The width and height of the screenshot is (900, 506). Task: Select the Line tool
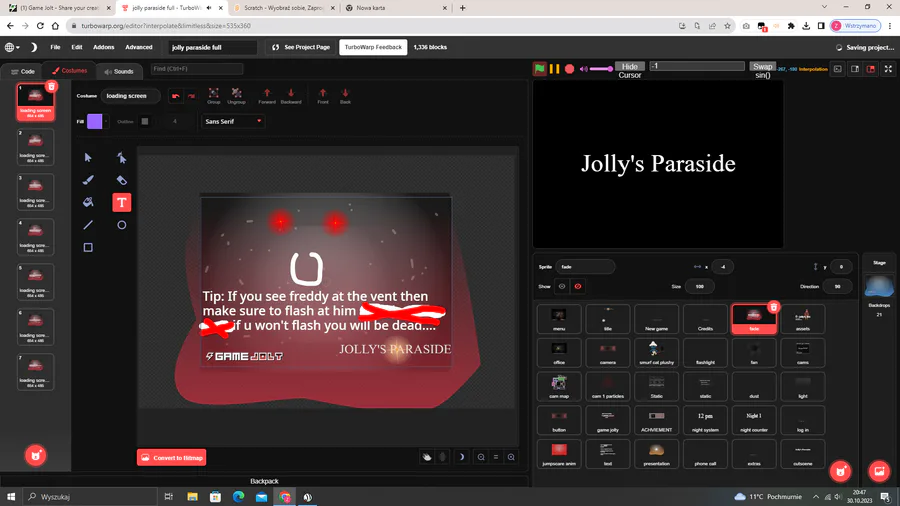[88, 225]
